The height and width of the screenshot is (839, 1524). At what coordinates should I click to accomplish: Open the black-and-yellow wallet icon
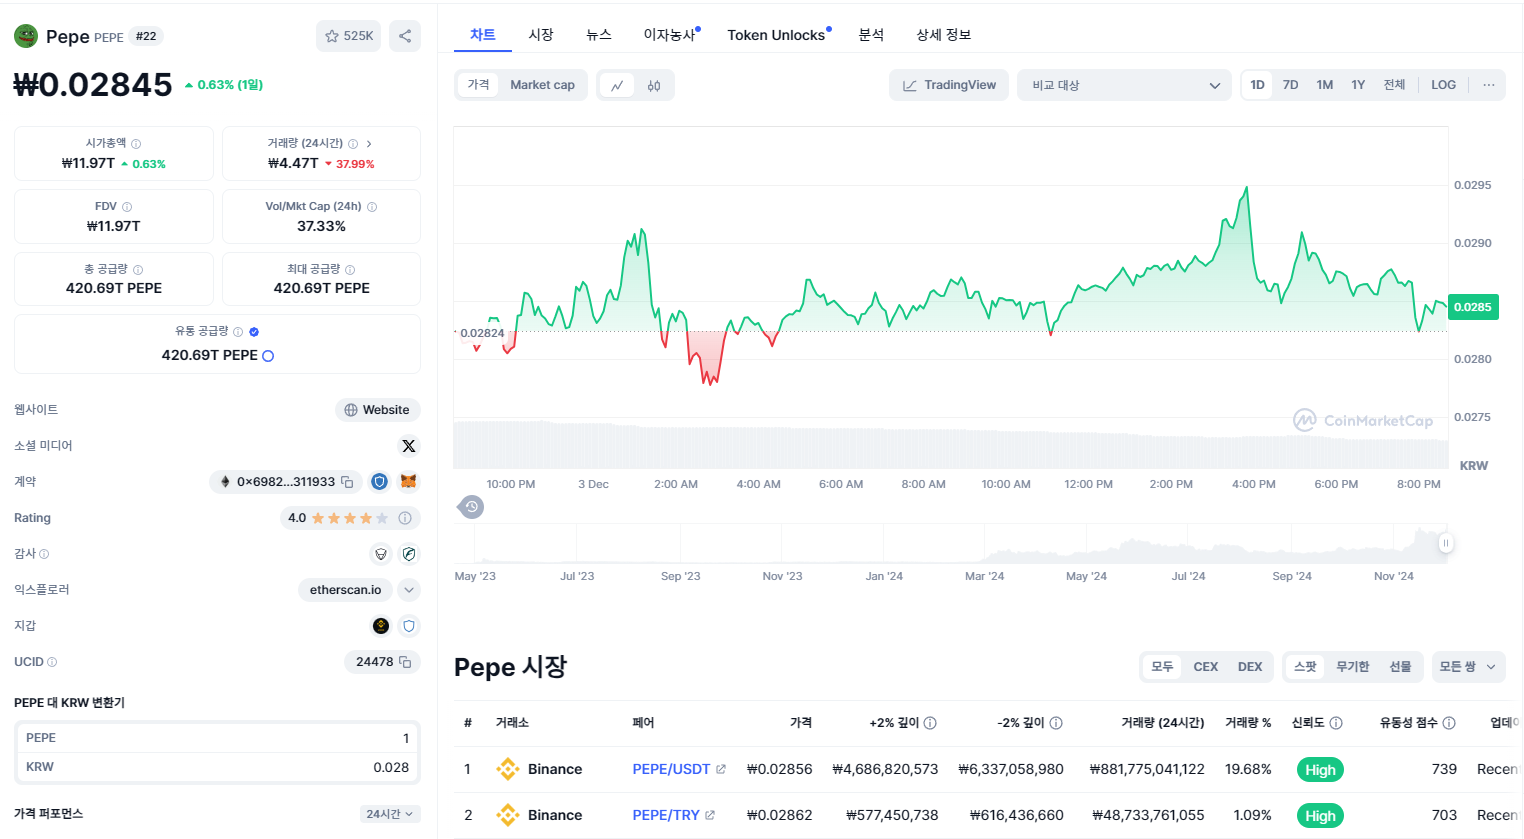(380, 626)
